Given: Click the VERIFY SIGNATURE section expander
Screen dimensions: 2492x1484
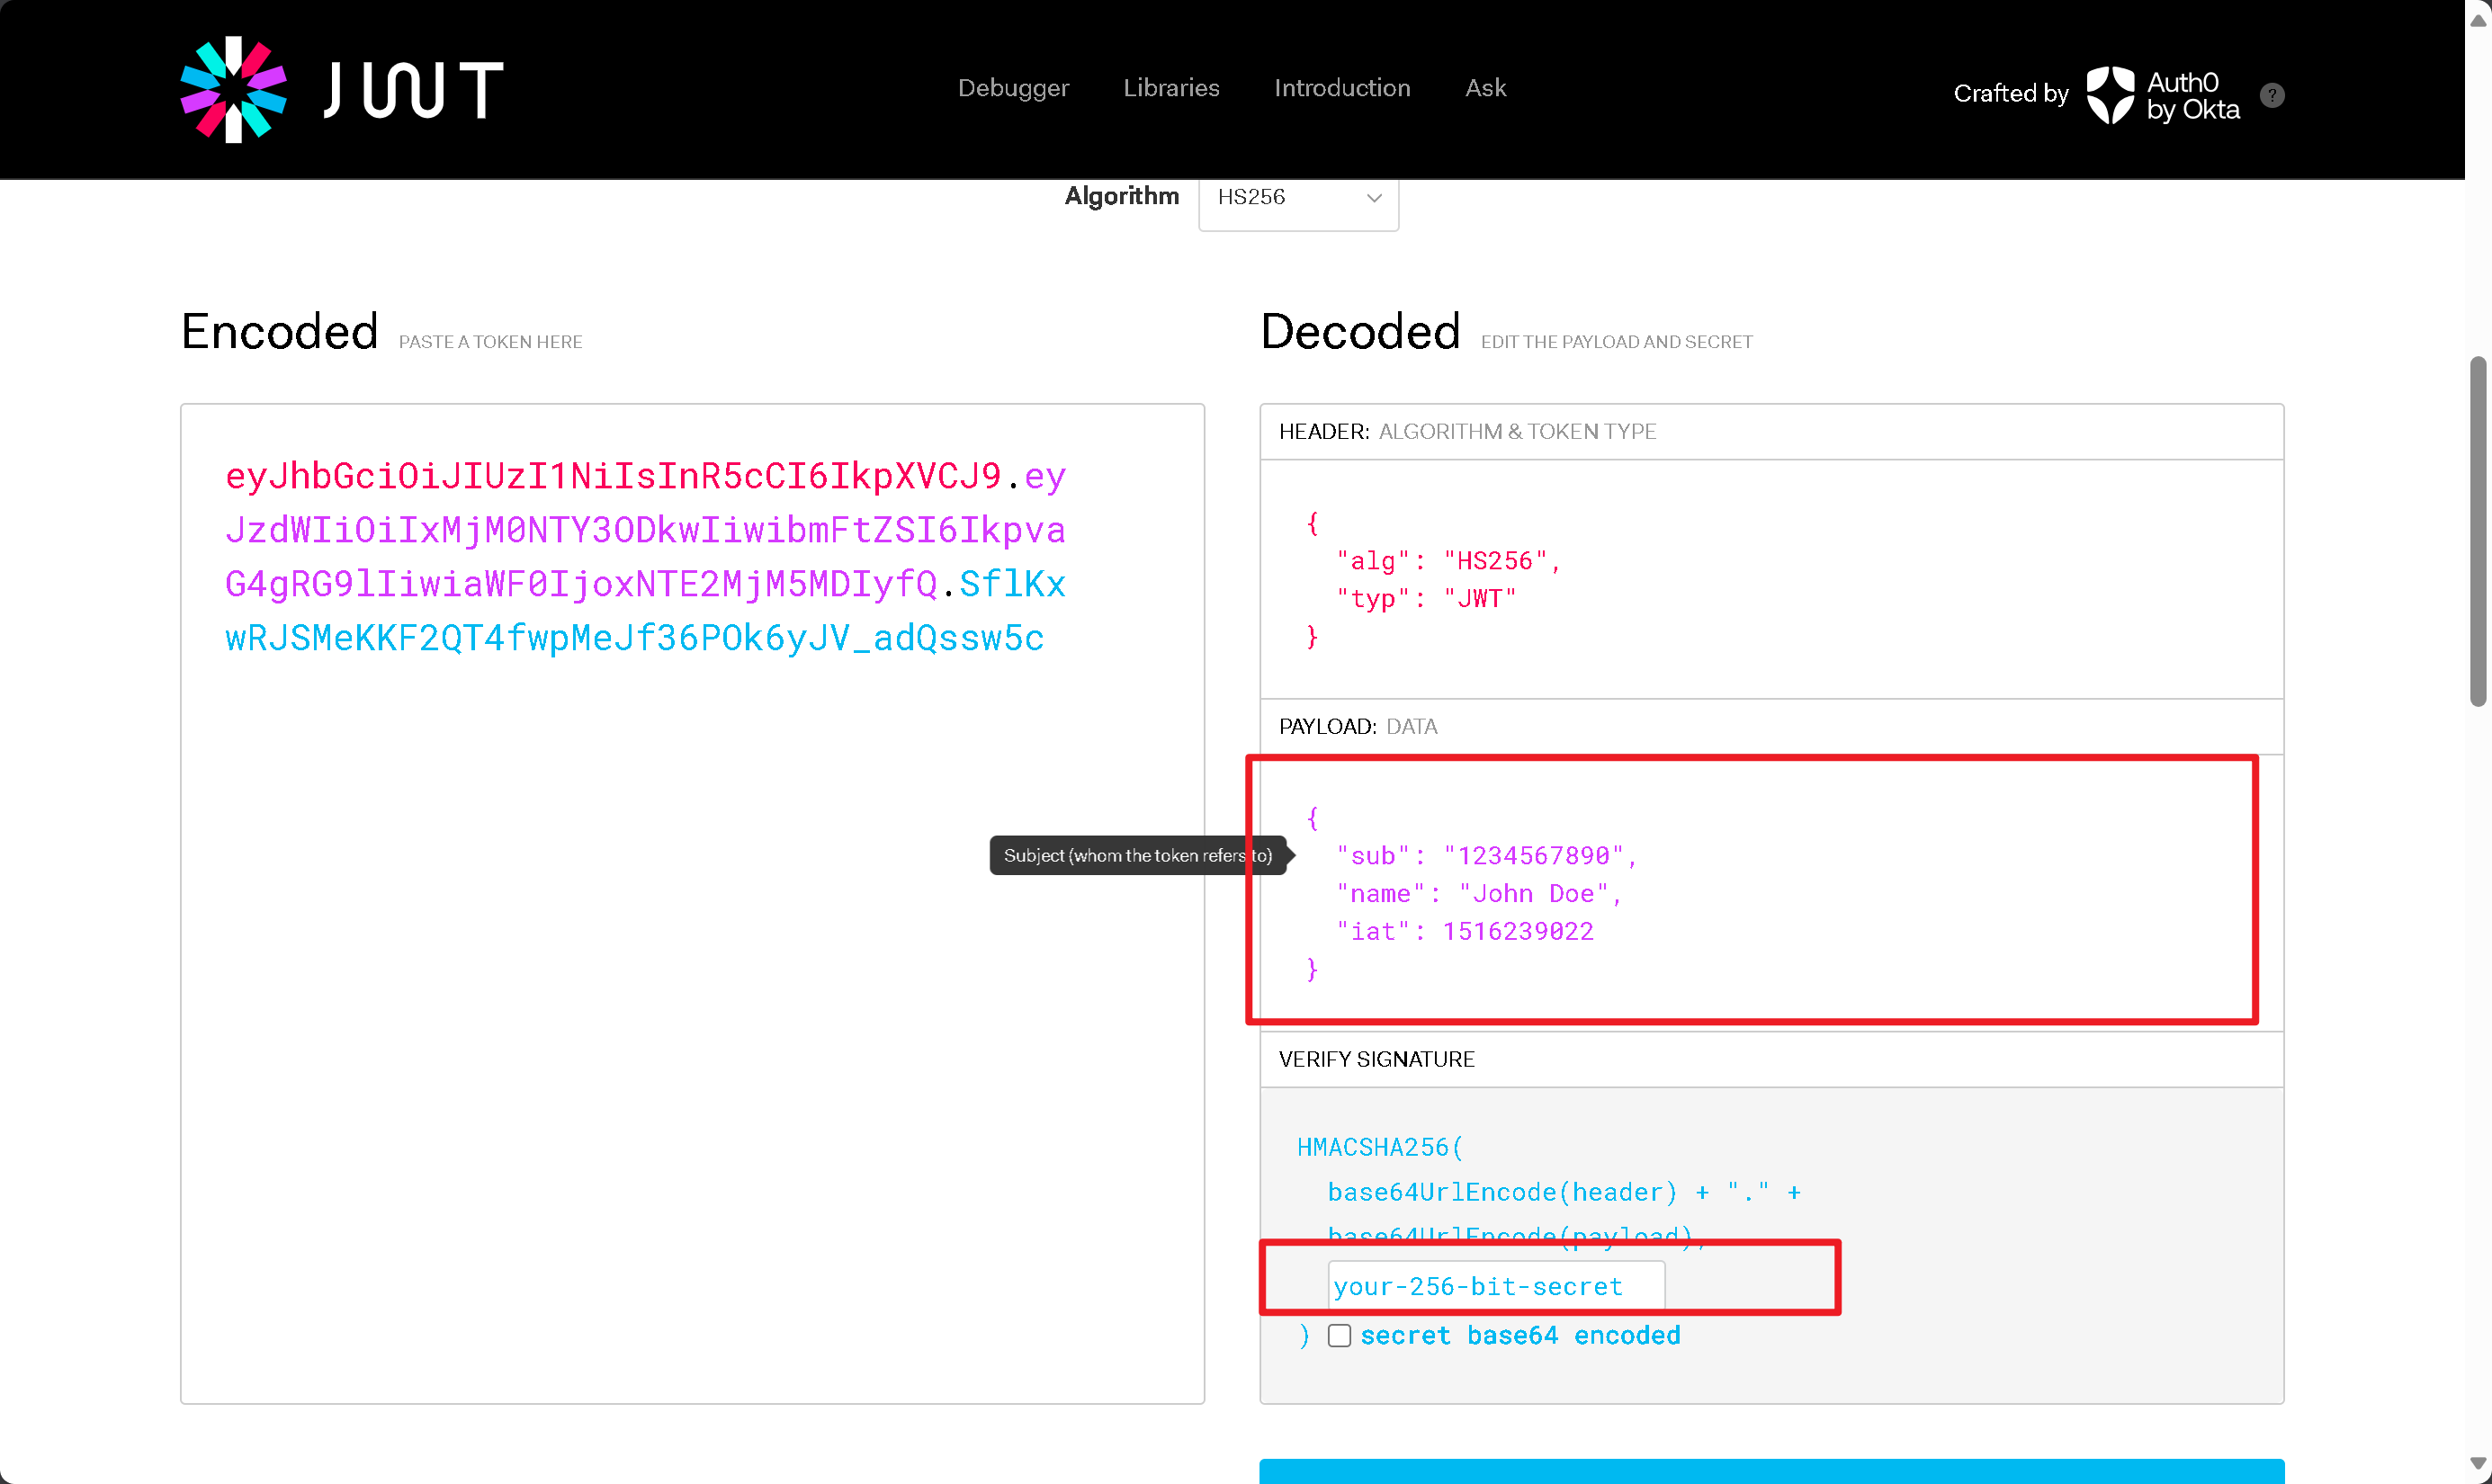Looking at the screenshot, I should click(x=1376, y=1059).
